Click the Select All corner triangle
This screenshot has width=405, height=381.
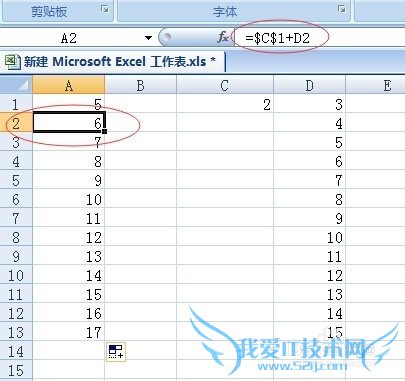click(16, 85)
